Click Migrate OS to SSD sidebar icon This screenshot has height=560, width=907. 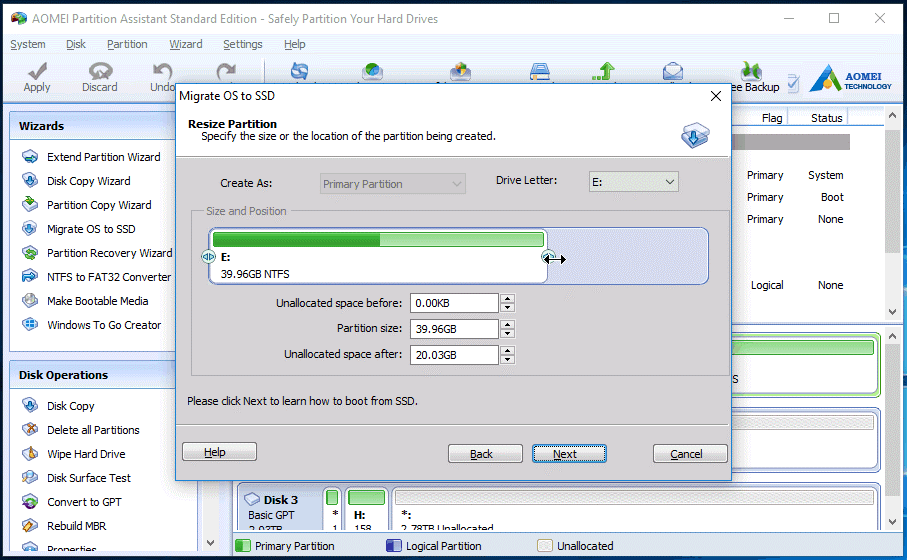(x=30, y=229)
